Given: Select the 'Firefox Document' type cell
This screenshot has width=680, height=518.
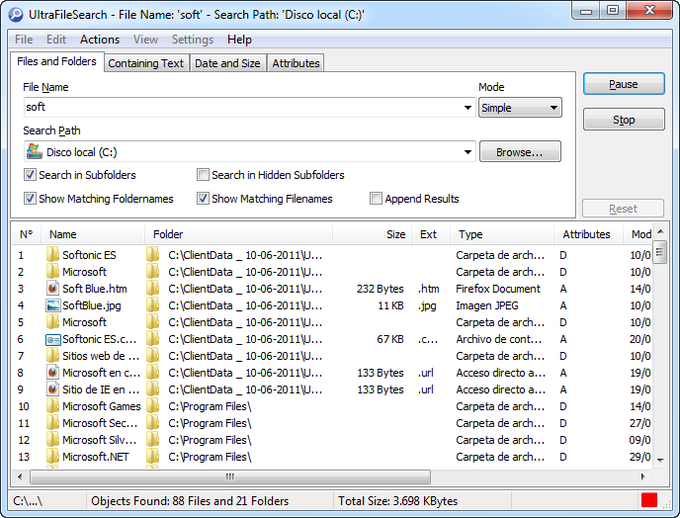Looking at the screenshot, I should [x=498, y=289].
